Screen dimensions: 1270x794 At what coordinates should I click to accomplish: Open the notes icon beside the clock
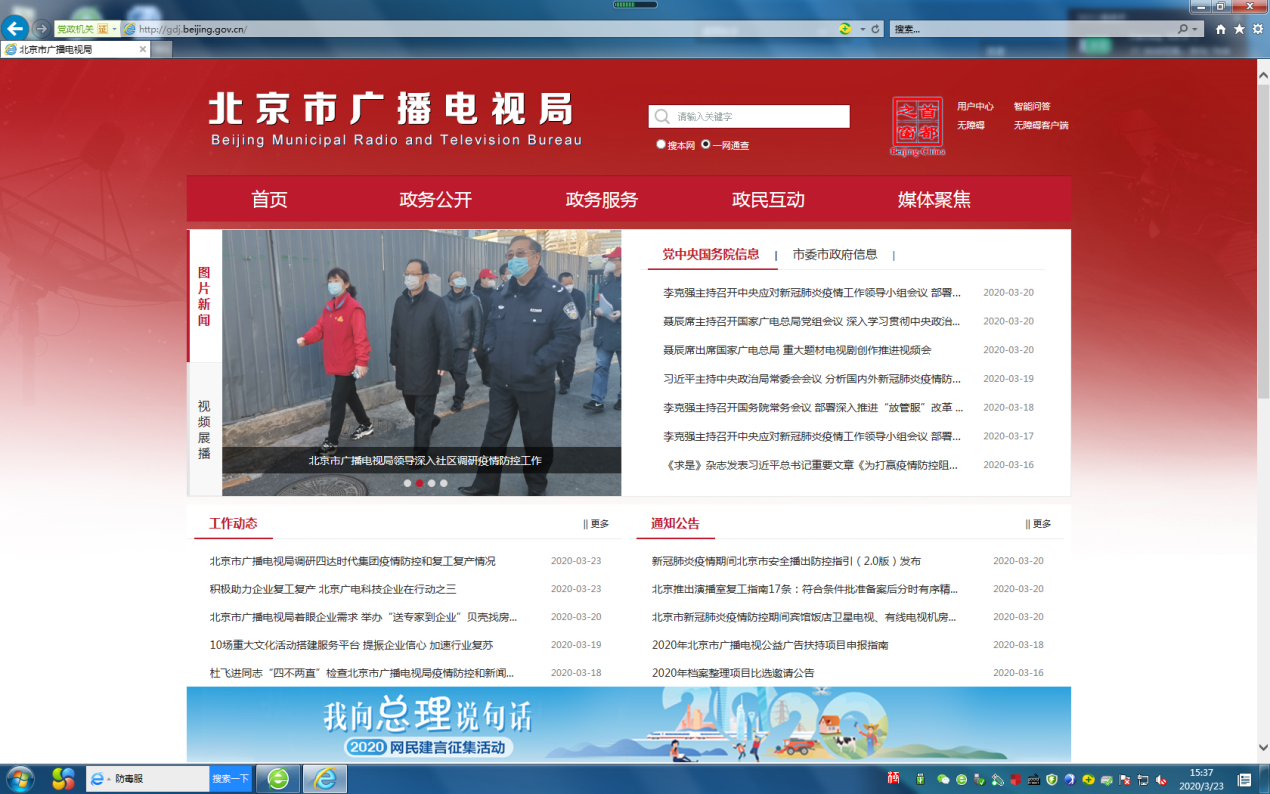(x=1244, y=779)
